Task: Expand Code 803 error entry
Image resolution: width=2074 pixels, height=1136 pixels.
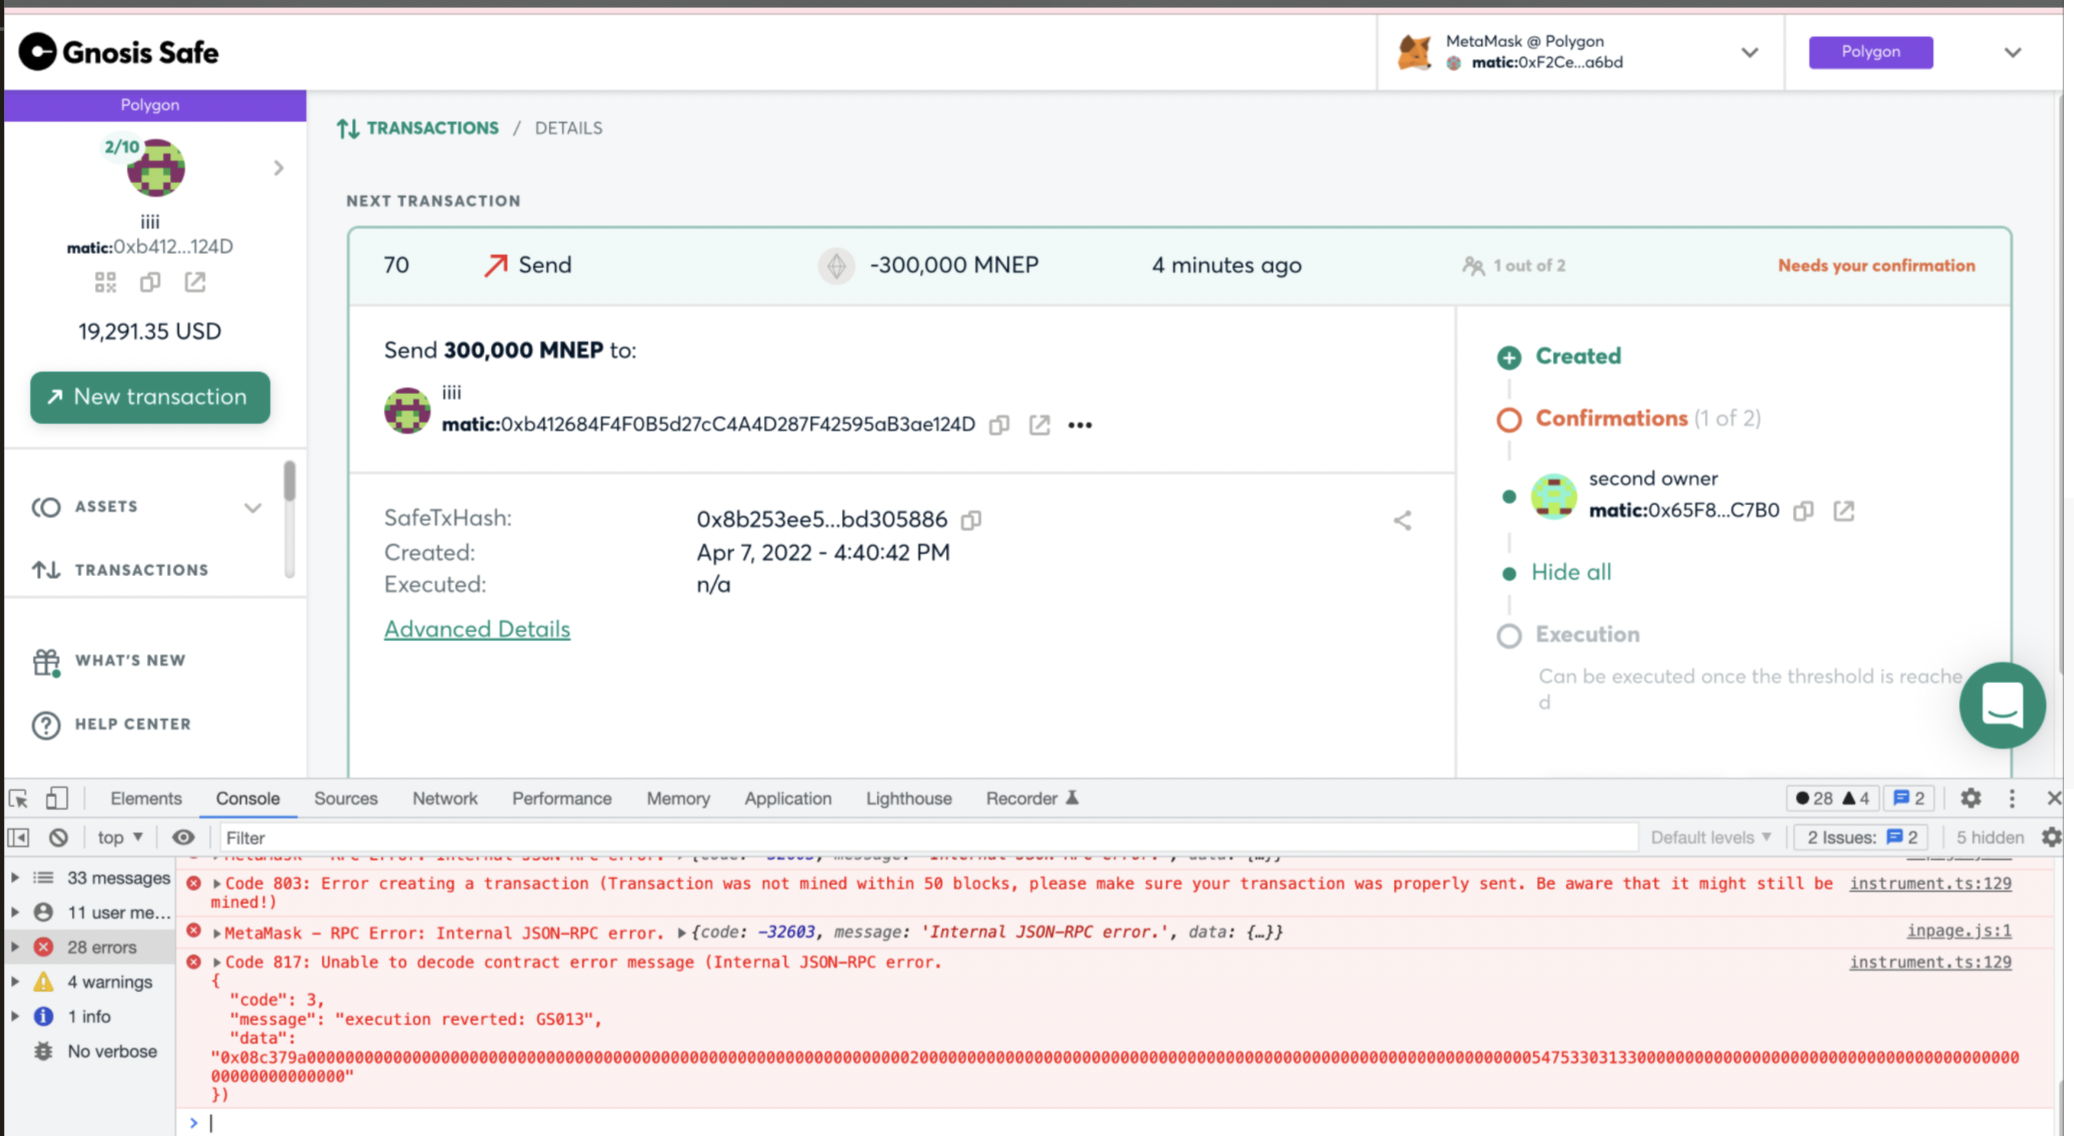Action: pos(217,884)
